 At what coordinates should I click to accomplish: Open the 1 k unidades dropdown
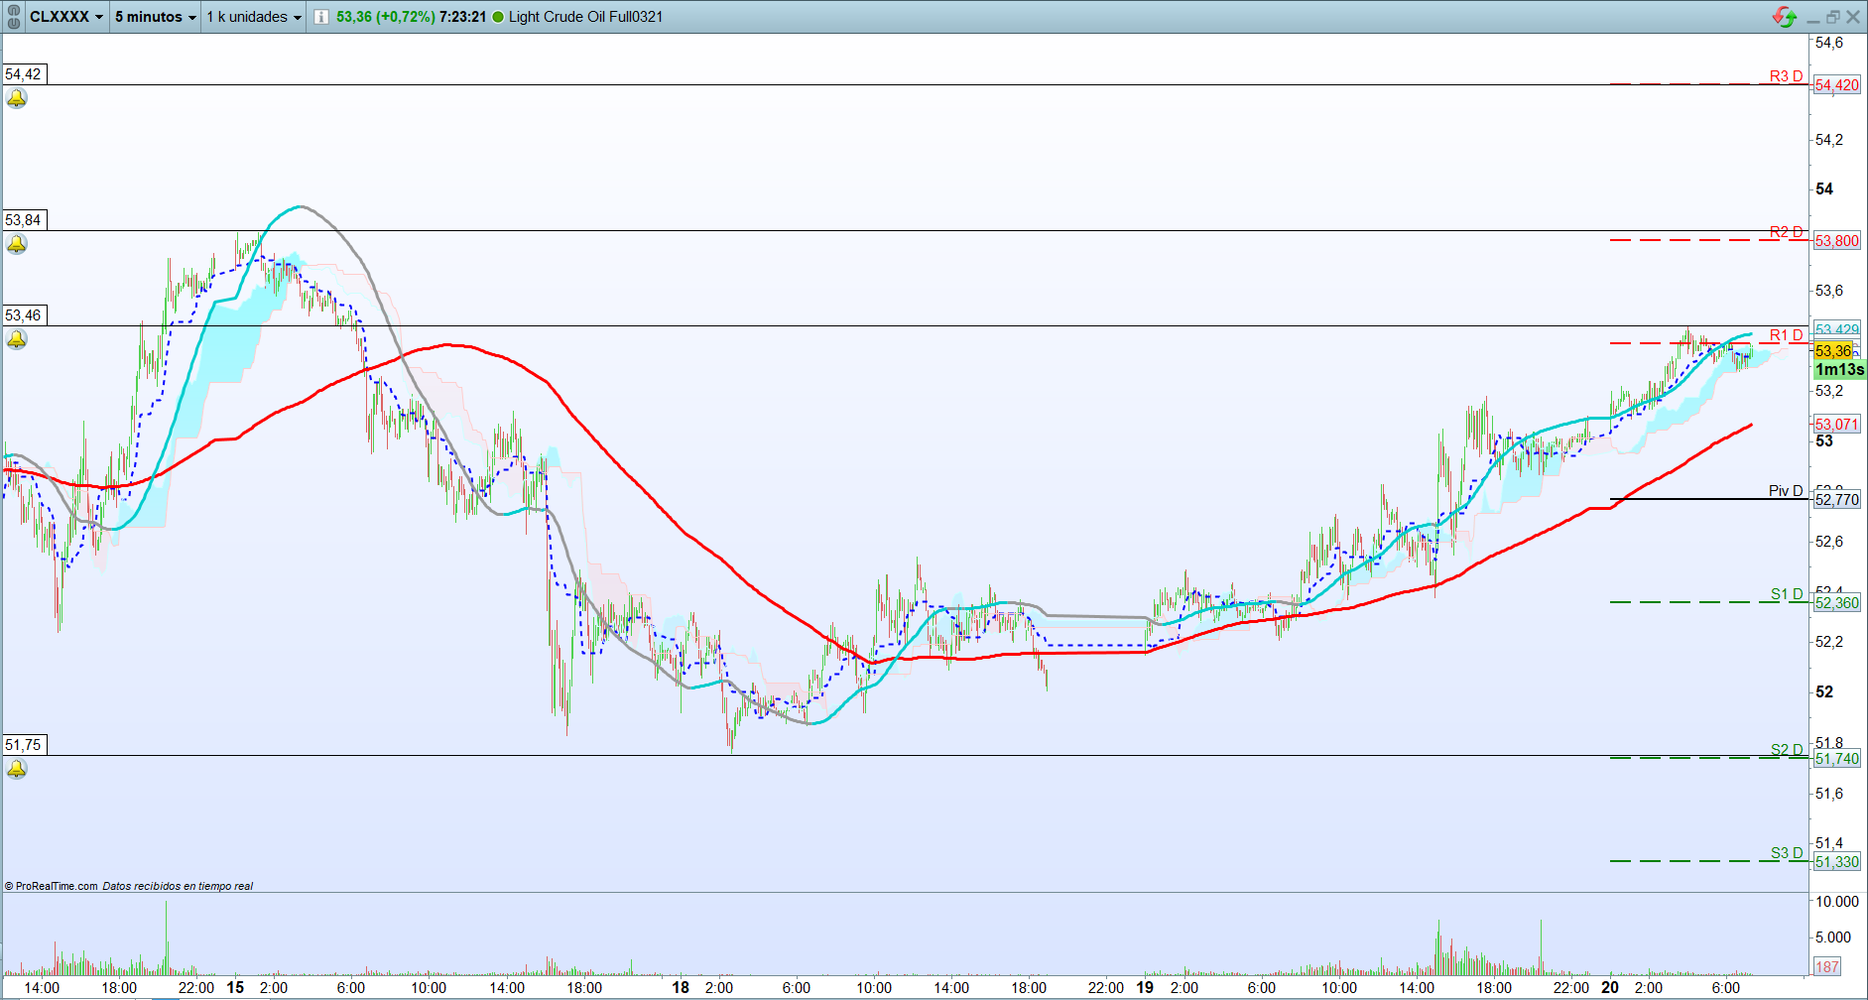(254, 17)
